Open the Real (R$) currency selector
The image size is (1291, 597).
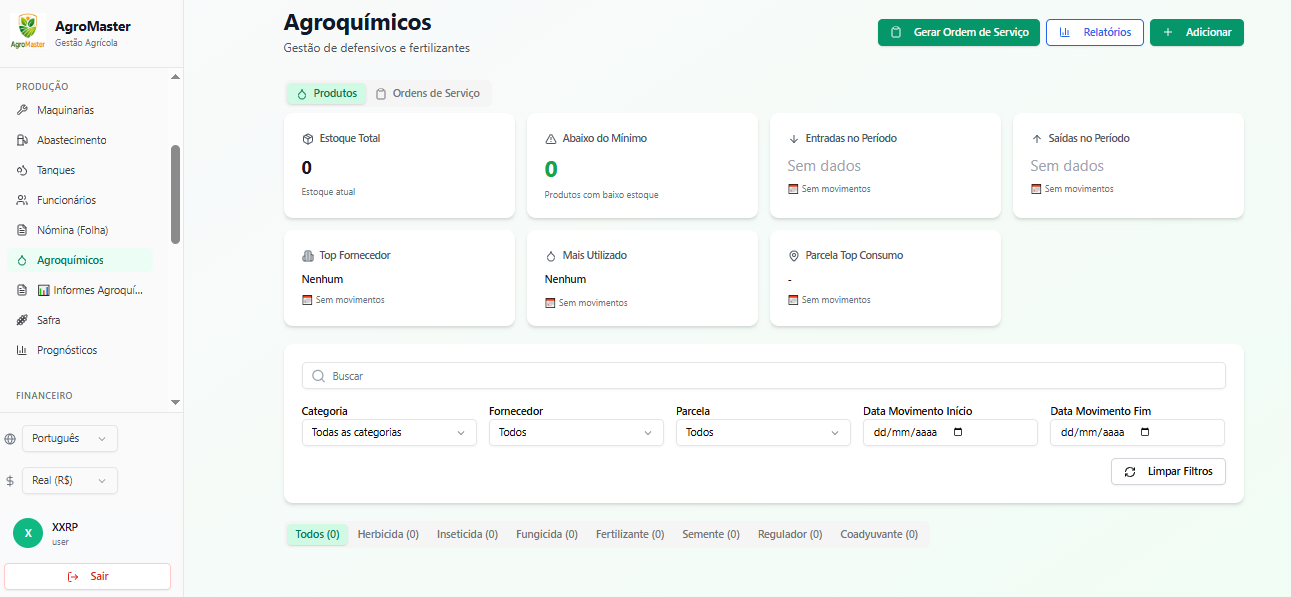point(69,481)
